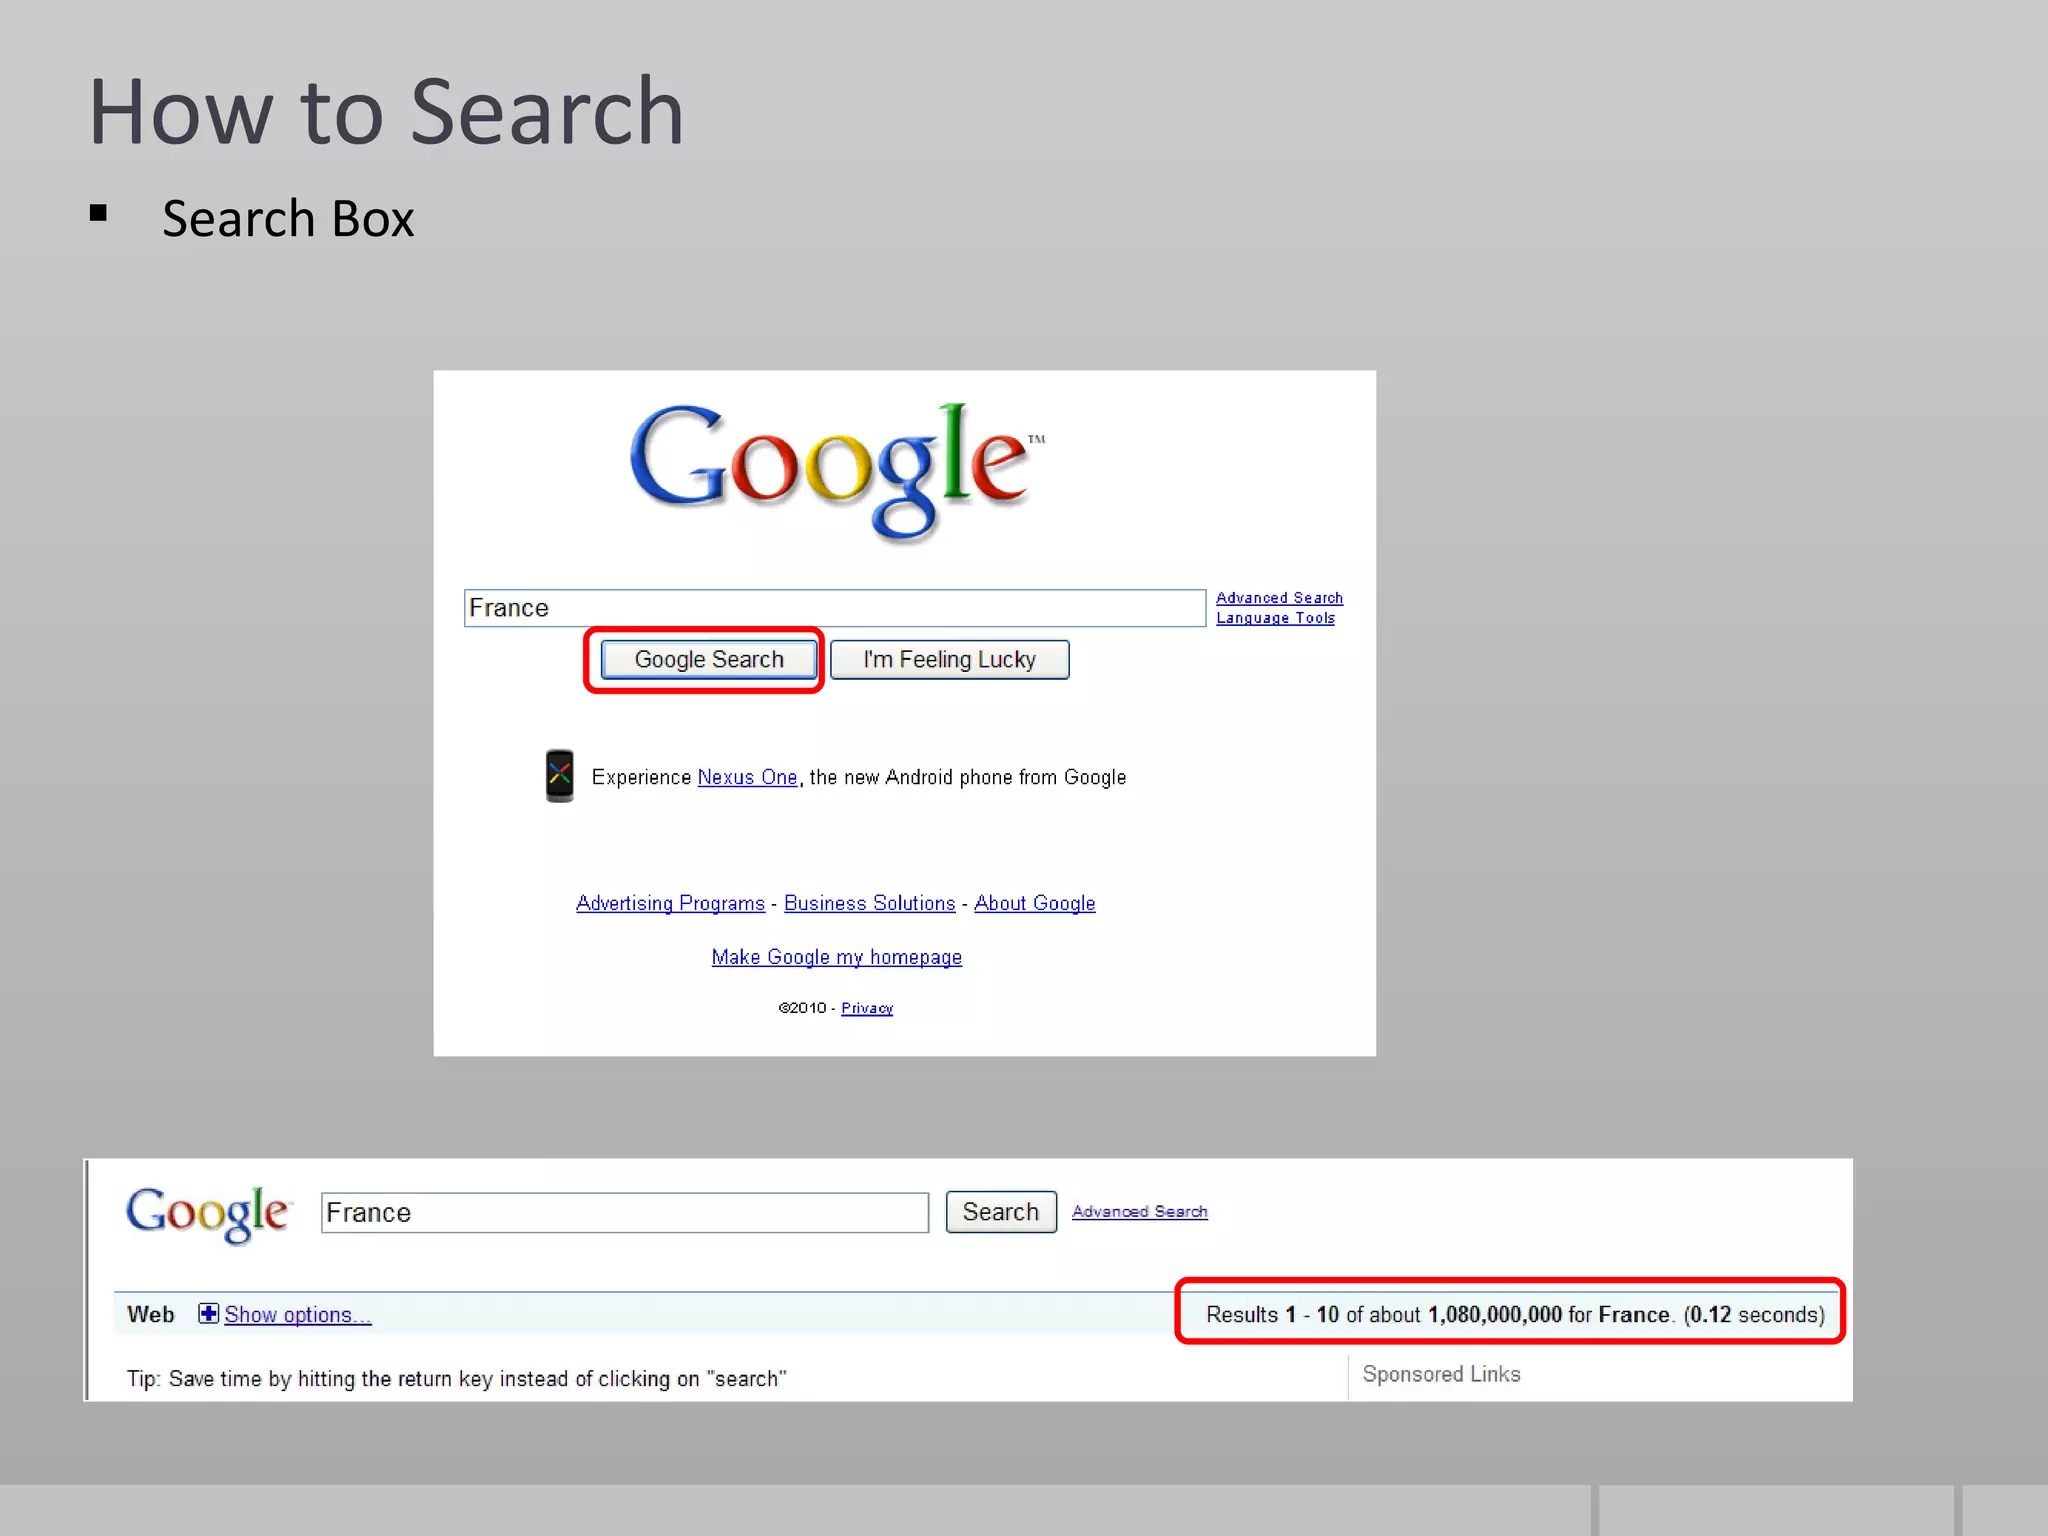Viewport: 2048px width, 1536px height.
Task: Click the Google Search button
Action: 709,660
